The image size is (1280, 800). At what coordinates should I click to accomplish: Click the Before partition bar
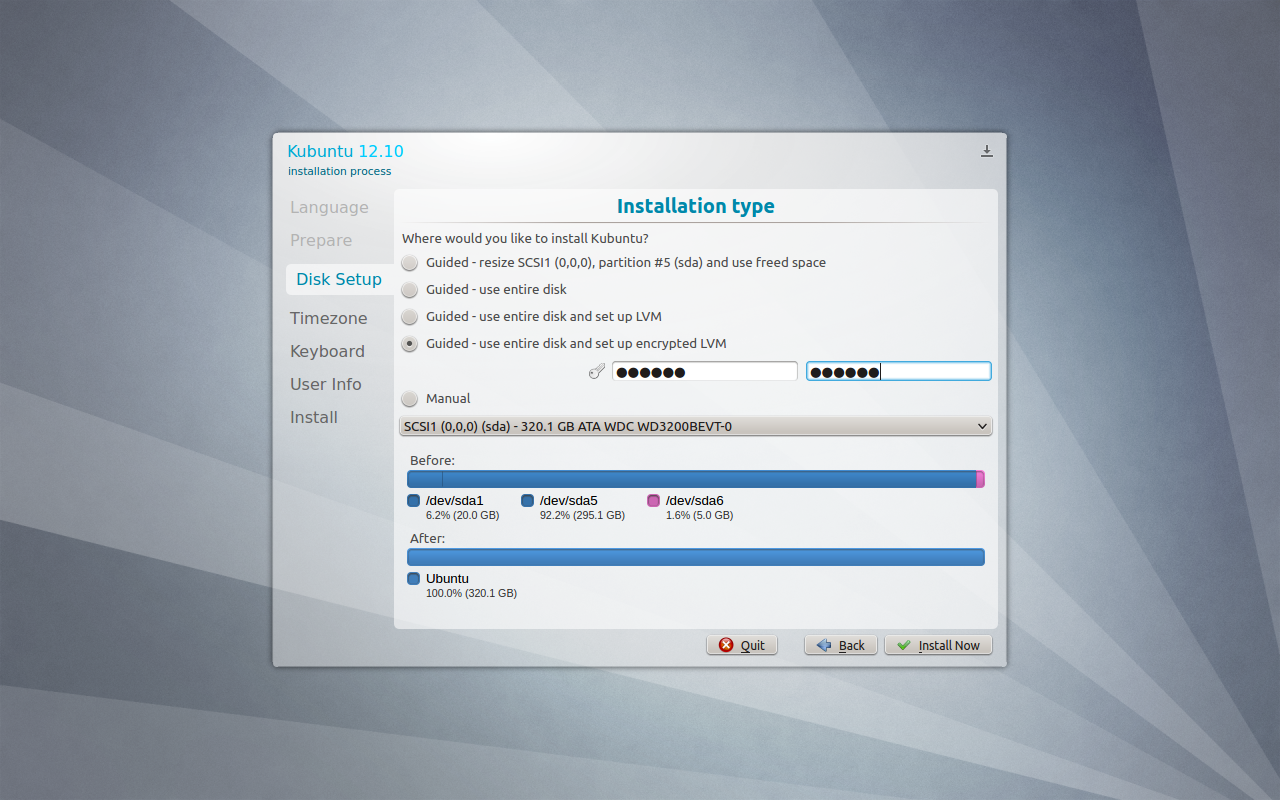pos(696,479)
